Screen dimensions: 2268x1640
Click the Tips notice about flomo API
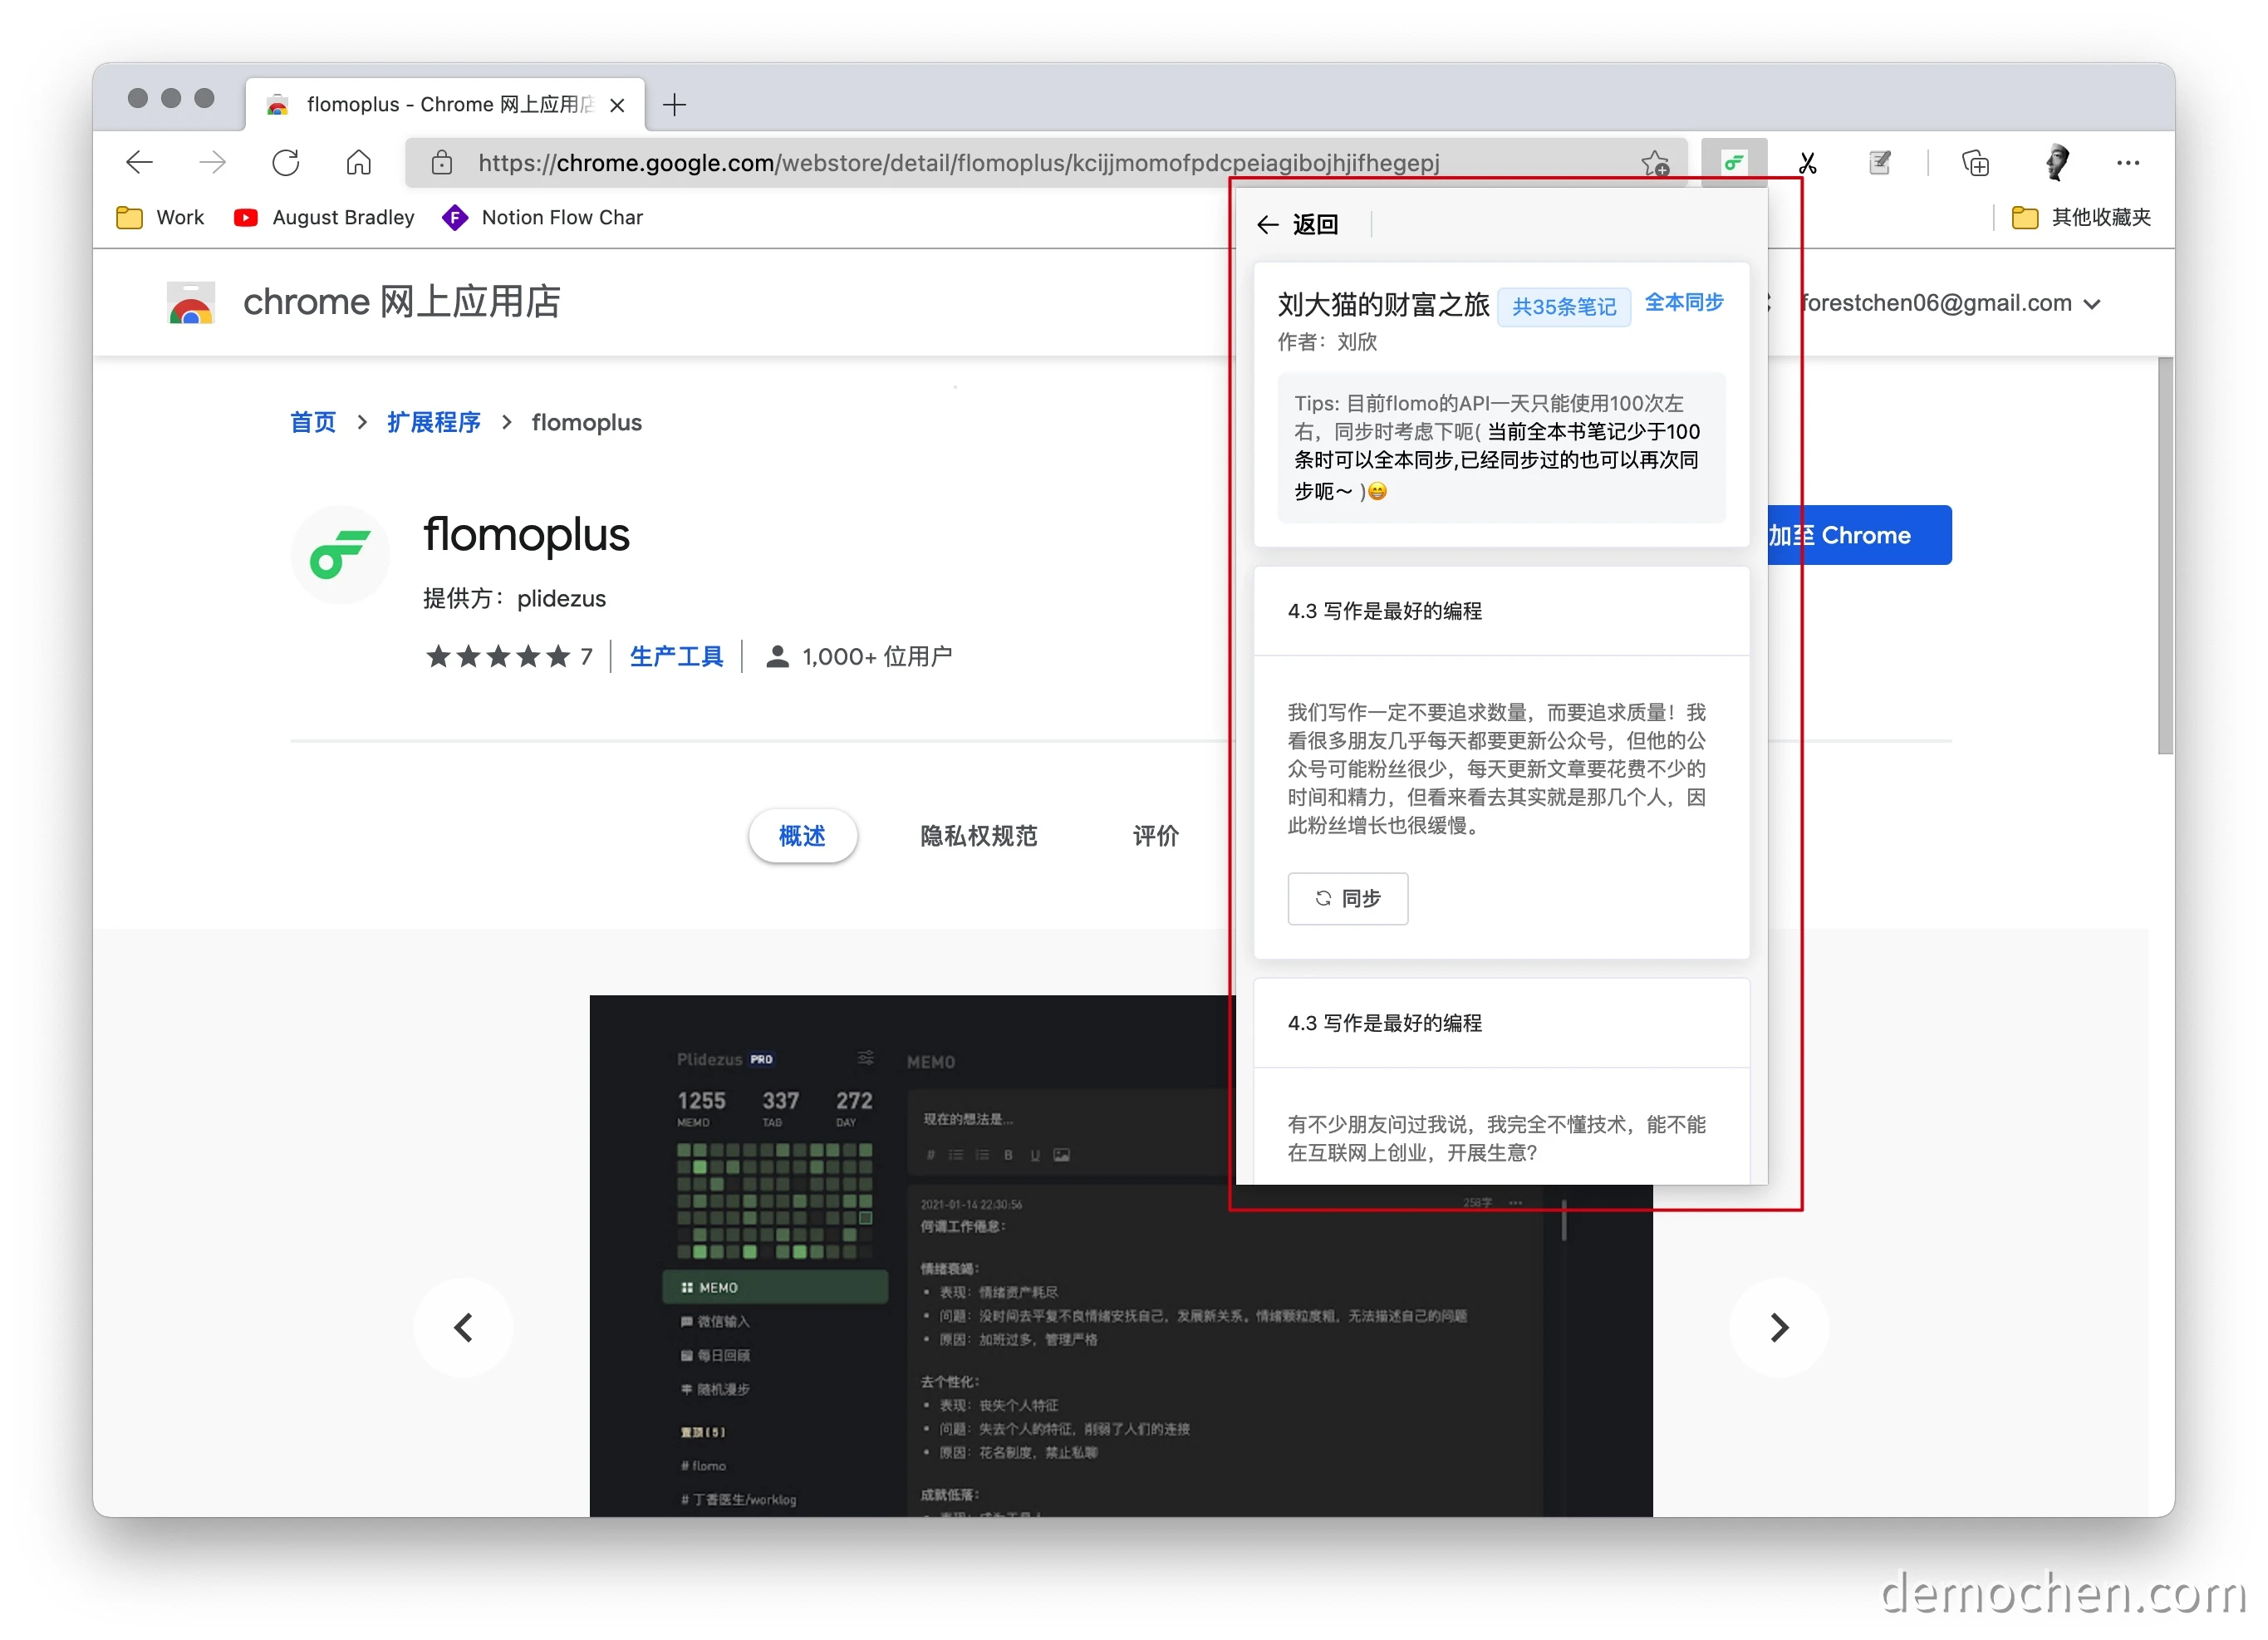coord(1501,447)
